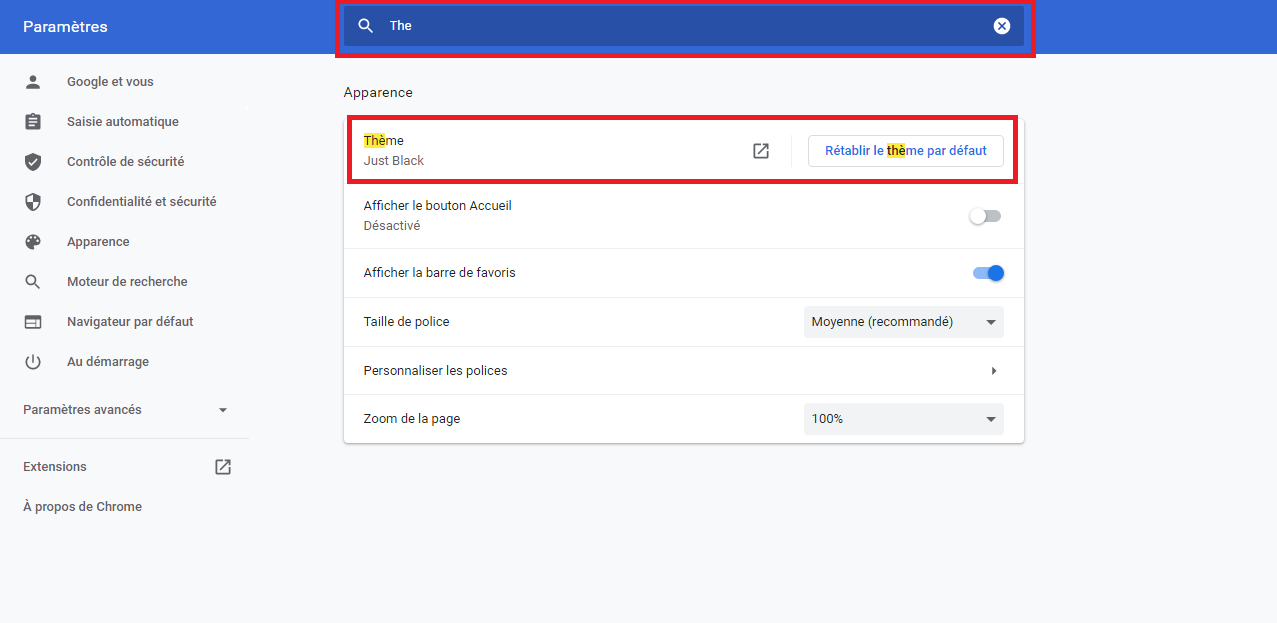Open the Taille de police dropdown
1277x623 pixels.
[903, 322]
